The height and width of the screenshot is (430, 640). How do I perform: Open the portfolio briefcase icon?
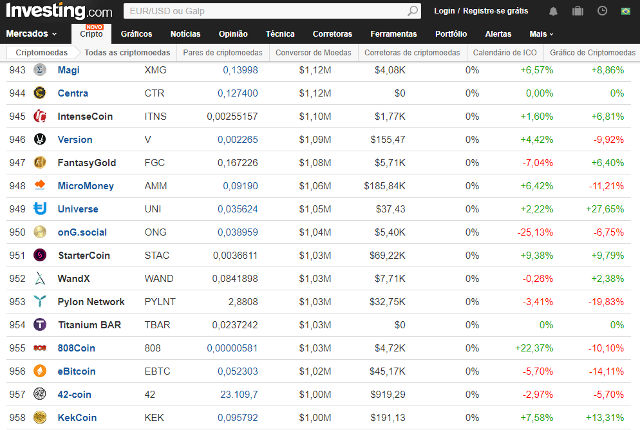point(578,11)
